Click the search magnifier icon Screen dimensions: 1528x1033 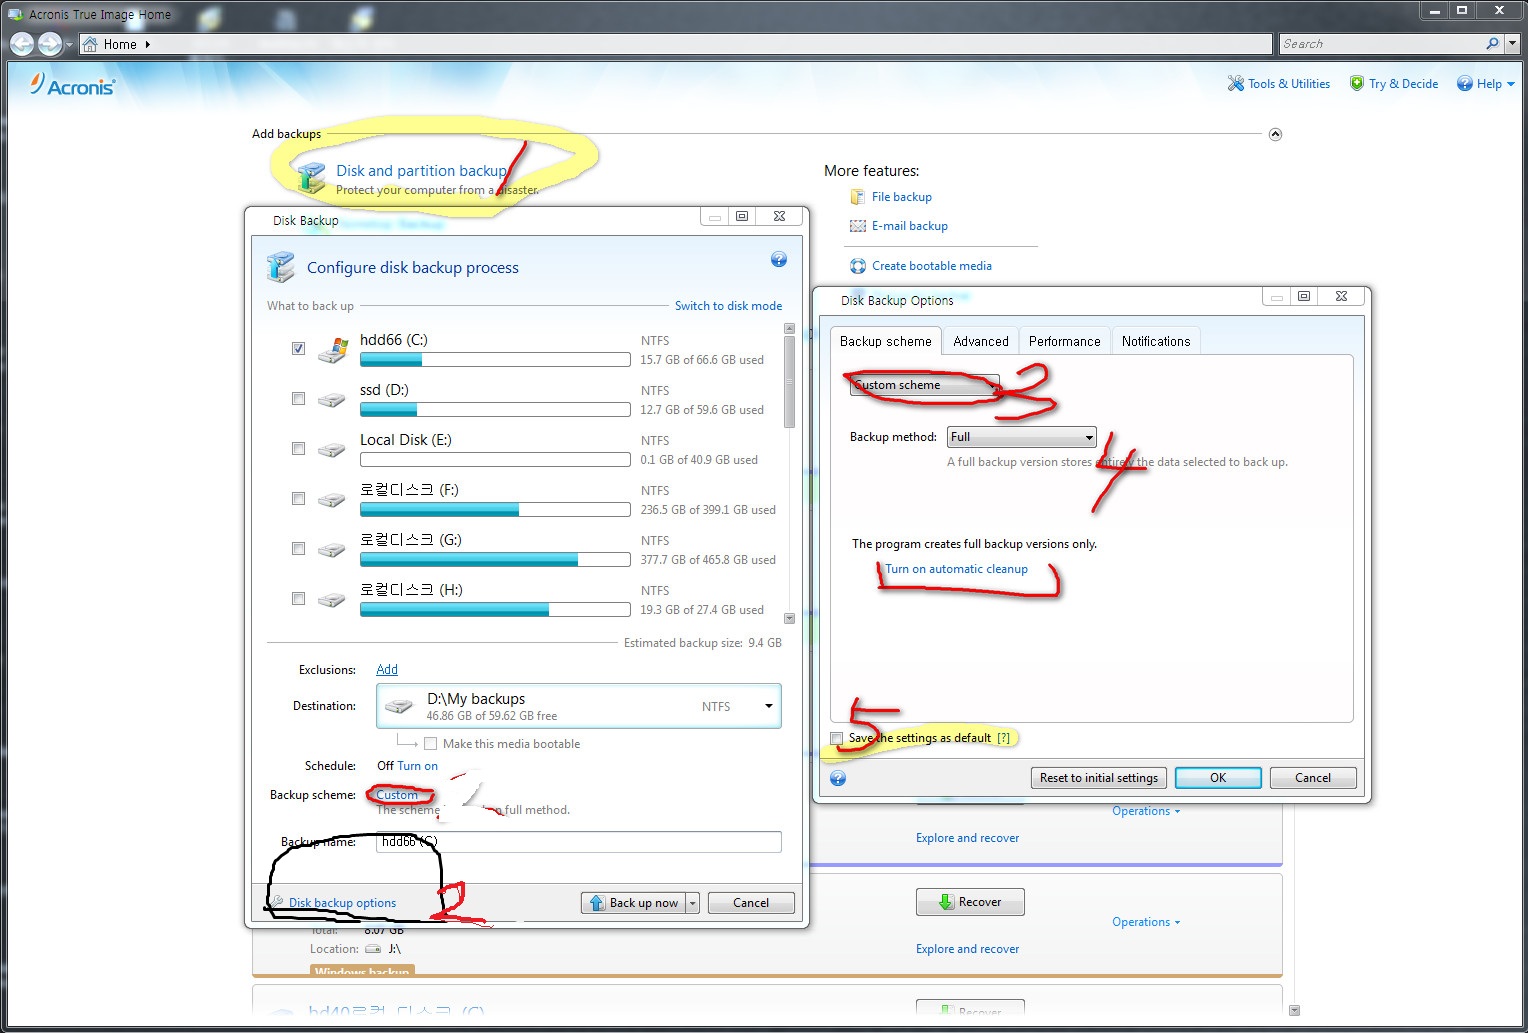click(x=1492, y=43)
